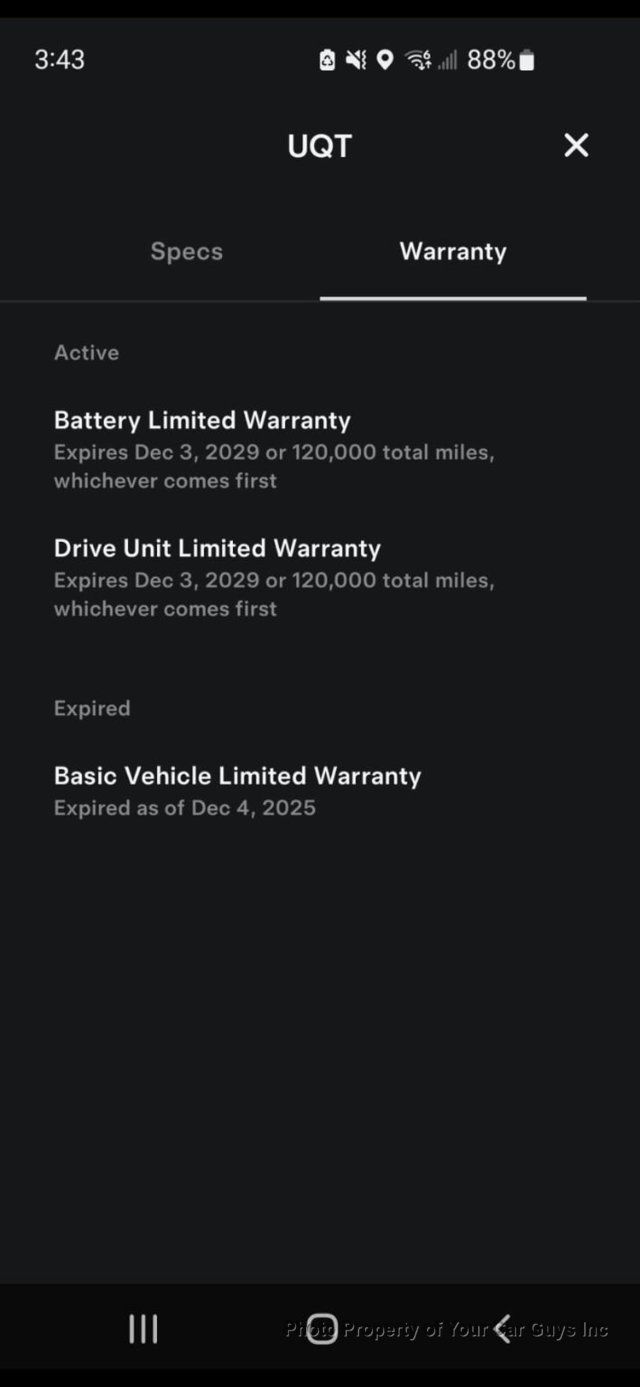Tap the battery saver status icon
Image resolution: width=640 pixels, height=1387 pixels.
[326, 60]
